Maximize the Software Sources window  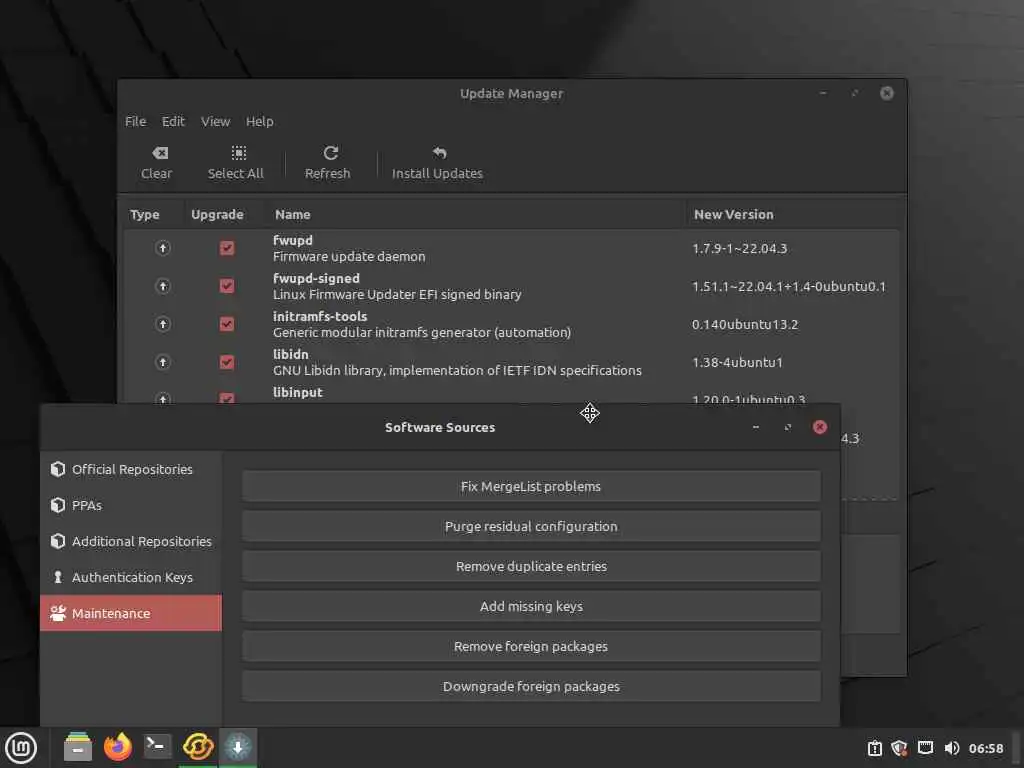coord(788,427)
